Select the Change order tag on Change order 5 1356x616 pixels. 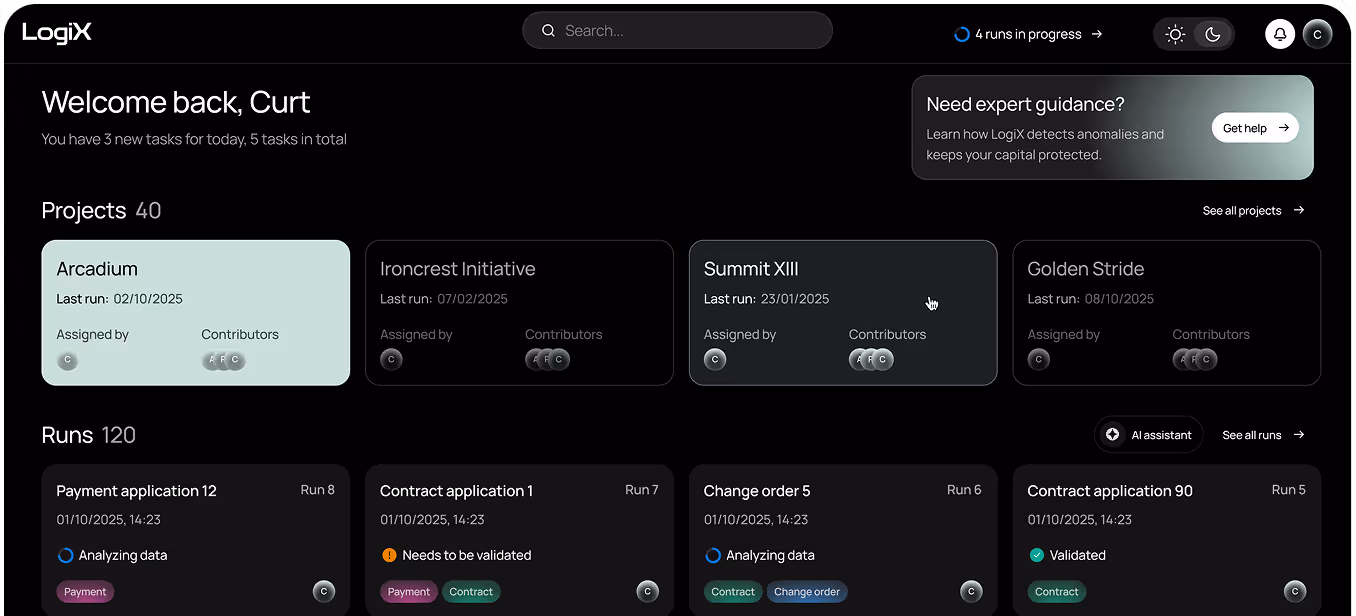tap(806, 591)
